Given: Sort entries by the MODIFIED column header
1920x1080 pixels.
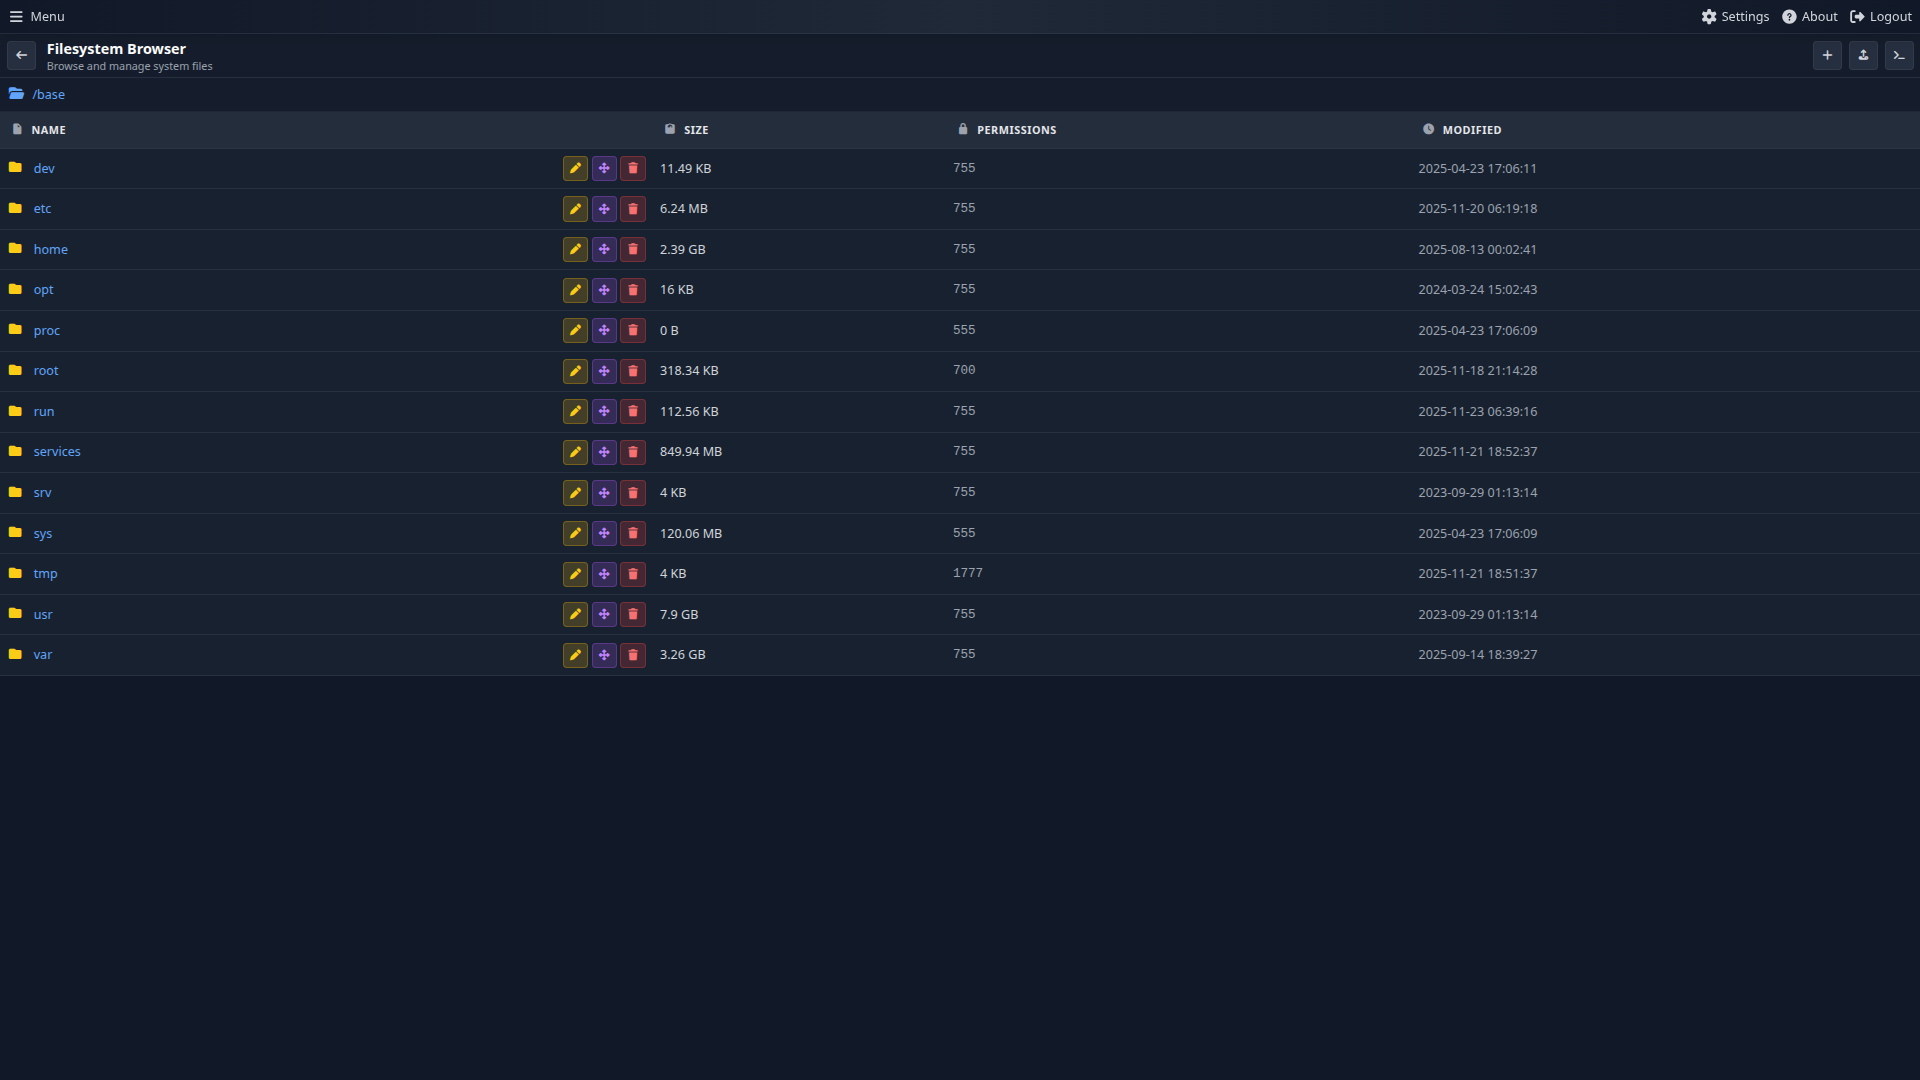Looking at the screenshot, I should 1471,129.
